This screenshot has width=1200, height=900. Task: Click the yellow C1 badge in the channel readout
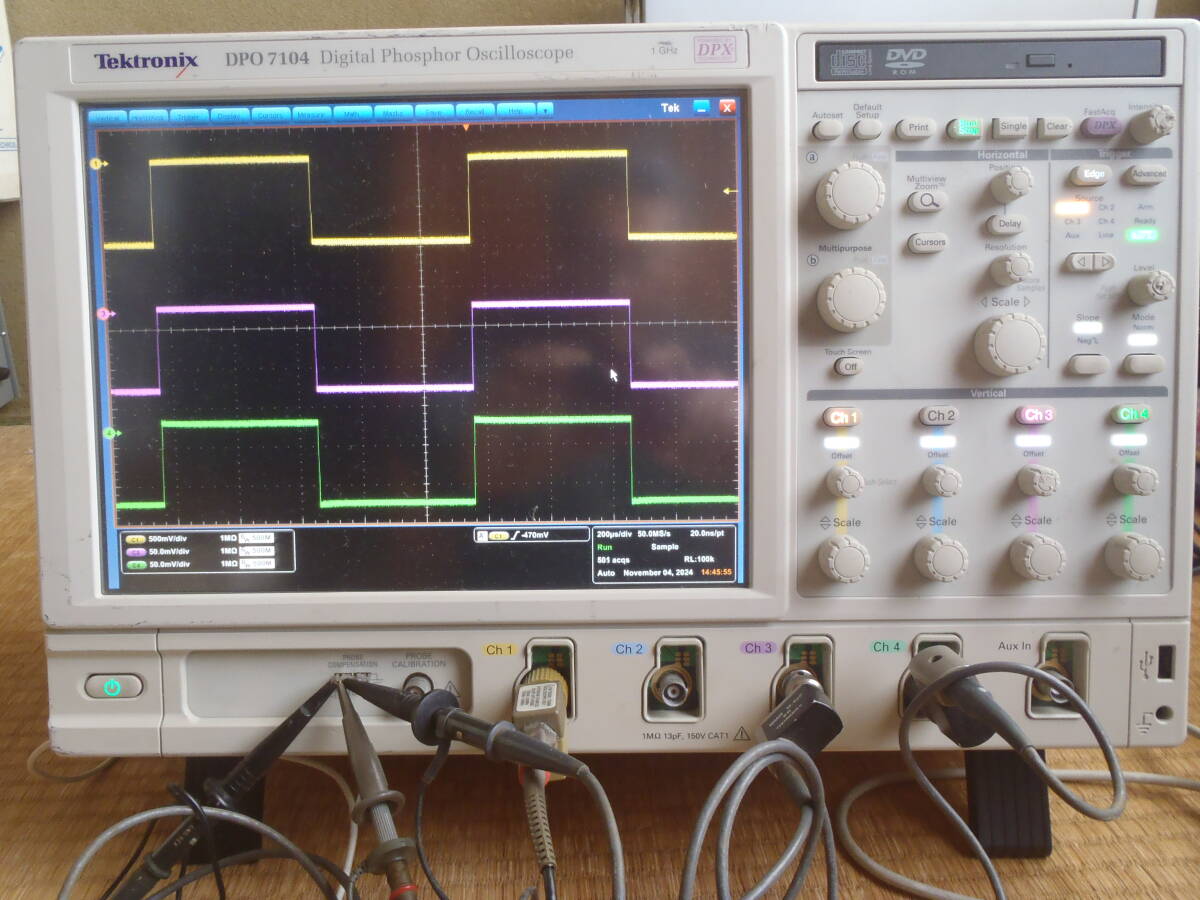(x=135, y=538)
